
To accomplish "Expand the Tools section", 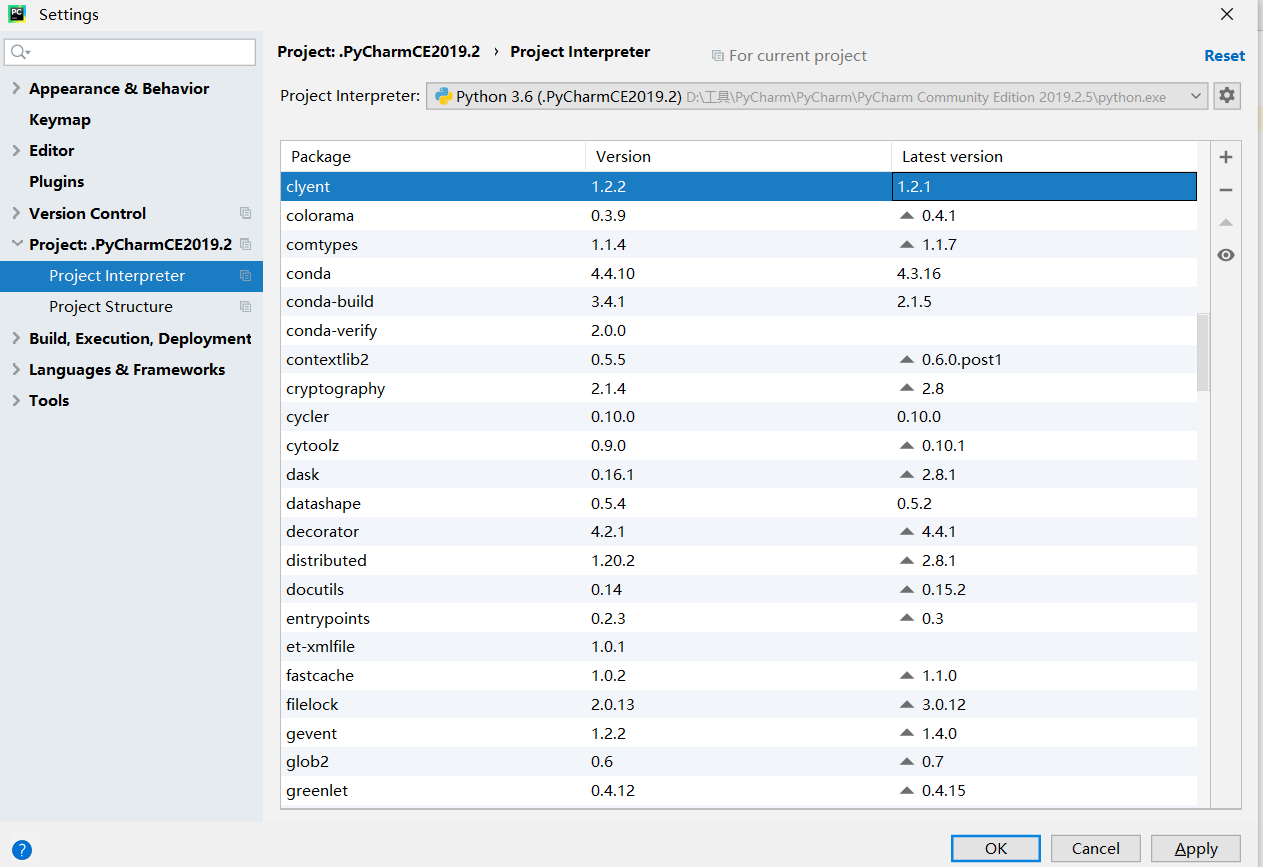I will pos(16,400).
